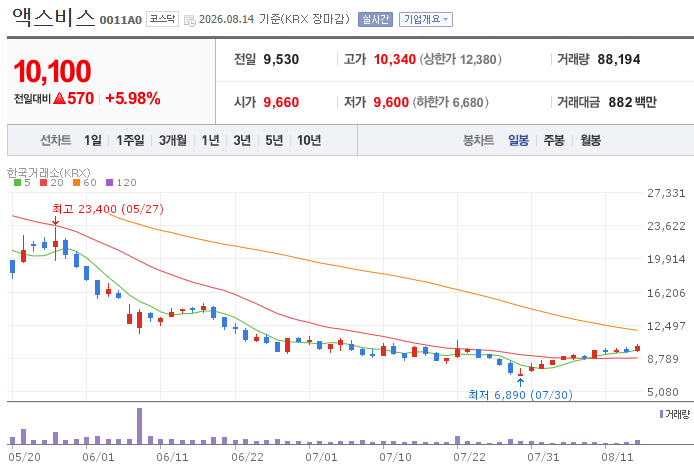Click the orange 60-day moving average swatch
This screenshot has width=694, height=469.
77,182
